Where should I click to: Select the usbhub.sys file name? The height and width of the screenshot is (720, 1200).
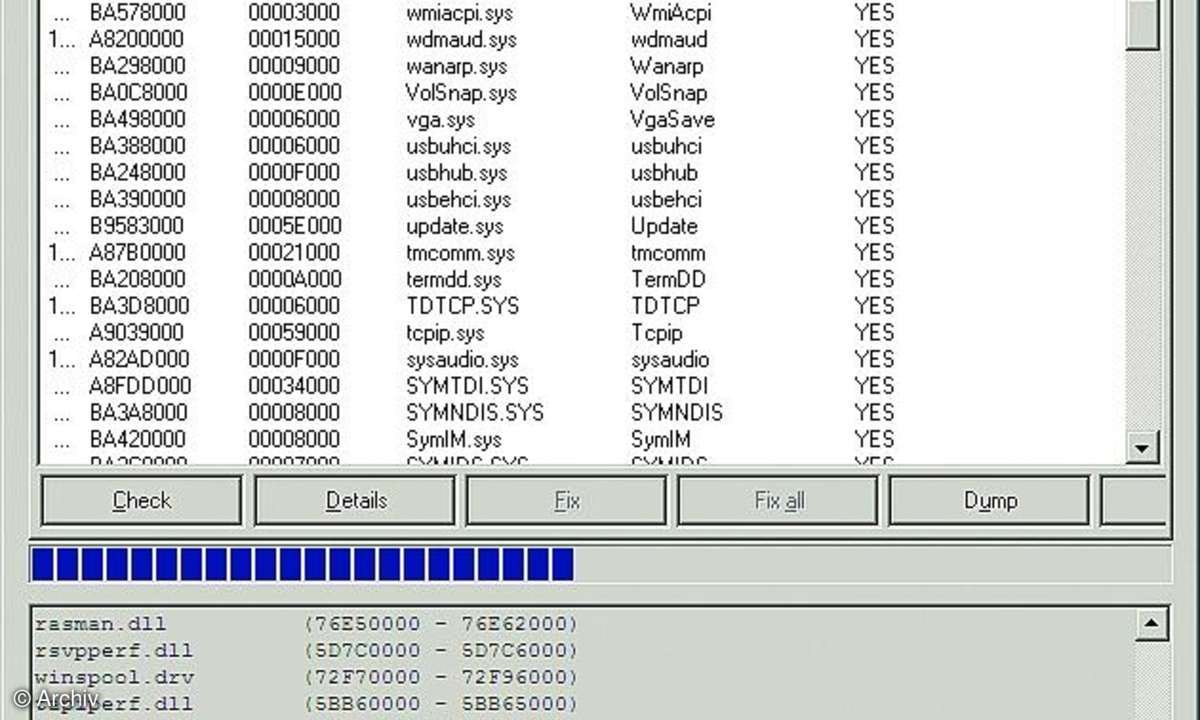click(x=456, y=173)
